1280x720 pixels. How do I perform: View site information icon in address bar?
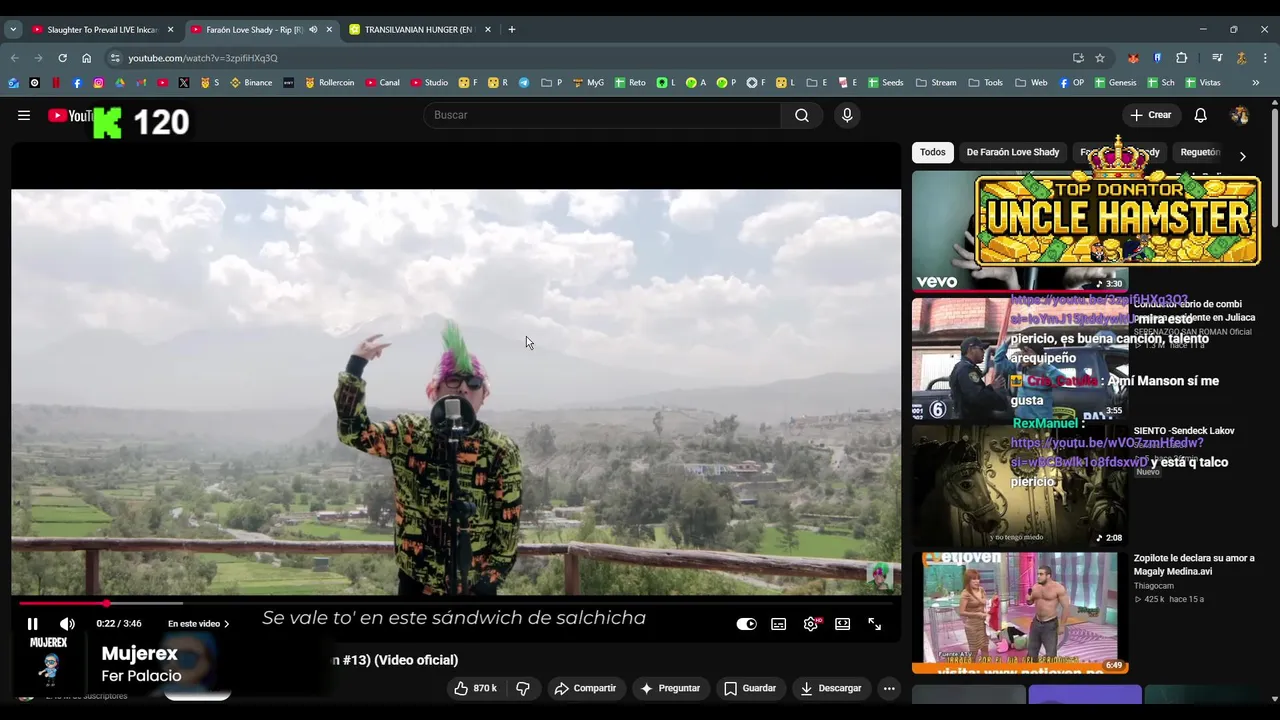tap(115, 58)
